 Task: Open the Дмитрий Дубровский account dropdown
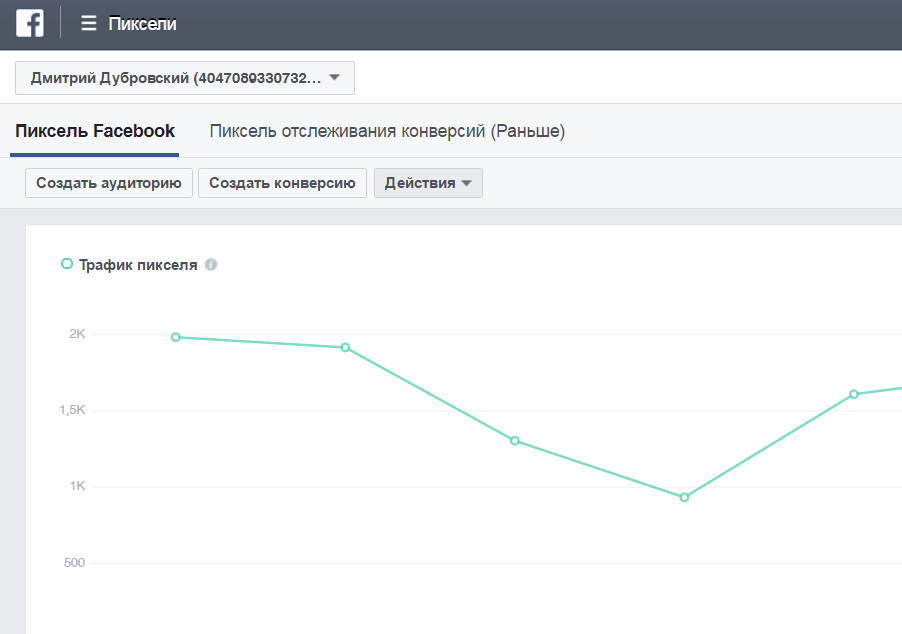185,78
